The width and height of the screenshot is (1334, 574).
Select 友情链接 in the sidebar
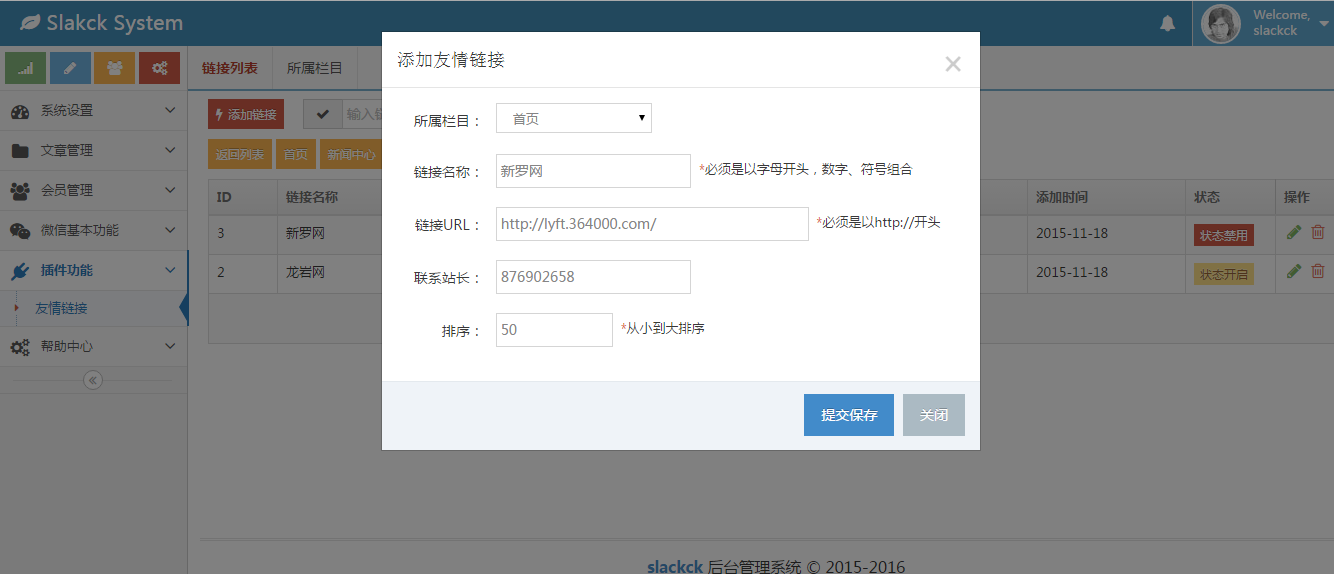pyautogui.click(x=62, y=308)
